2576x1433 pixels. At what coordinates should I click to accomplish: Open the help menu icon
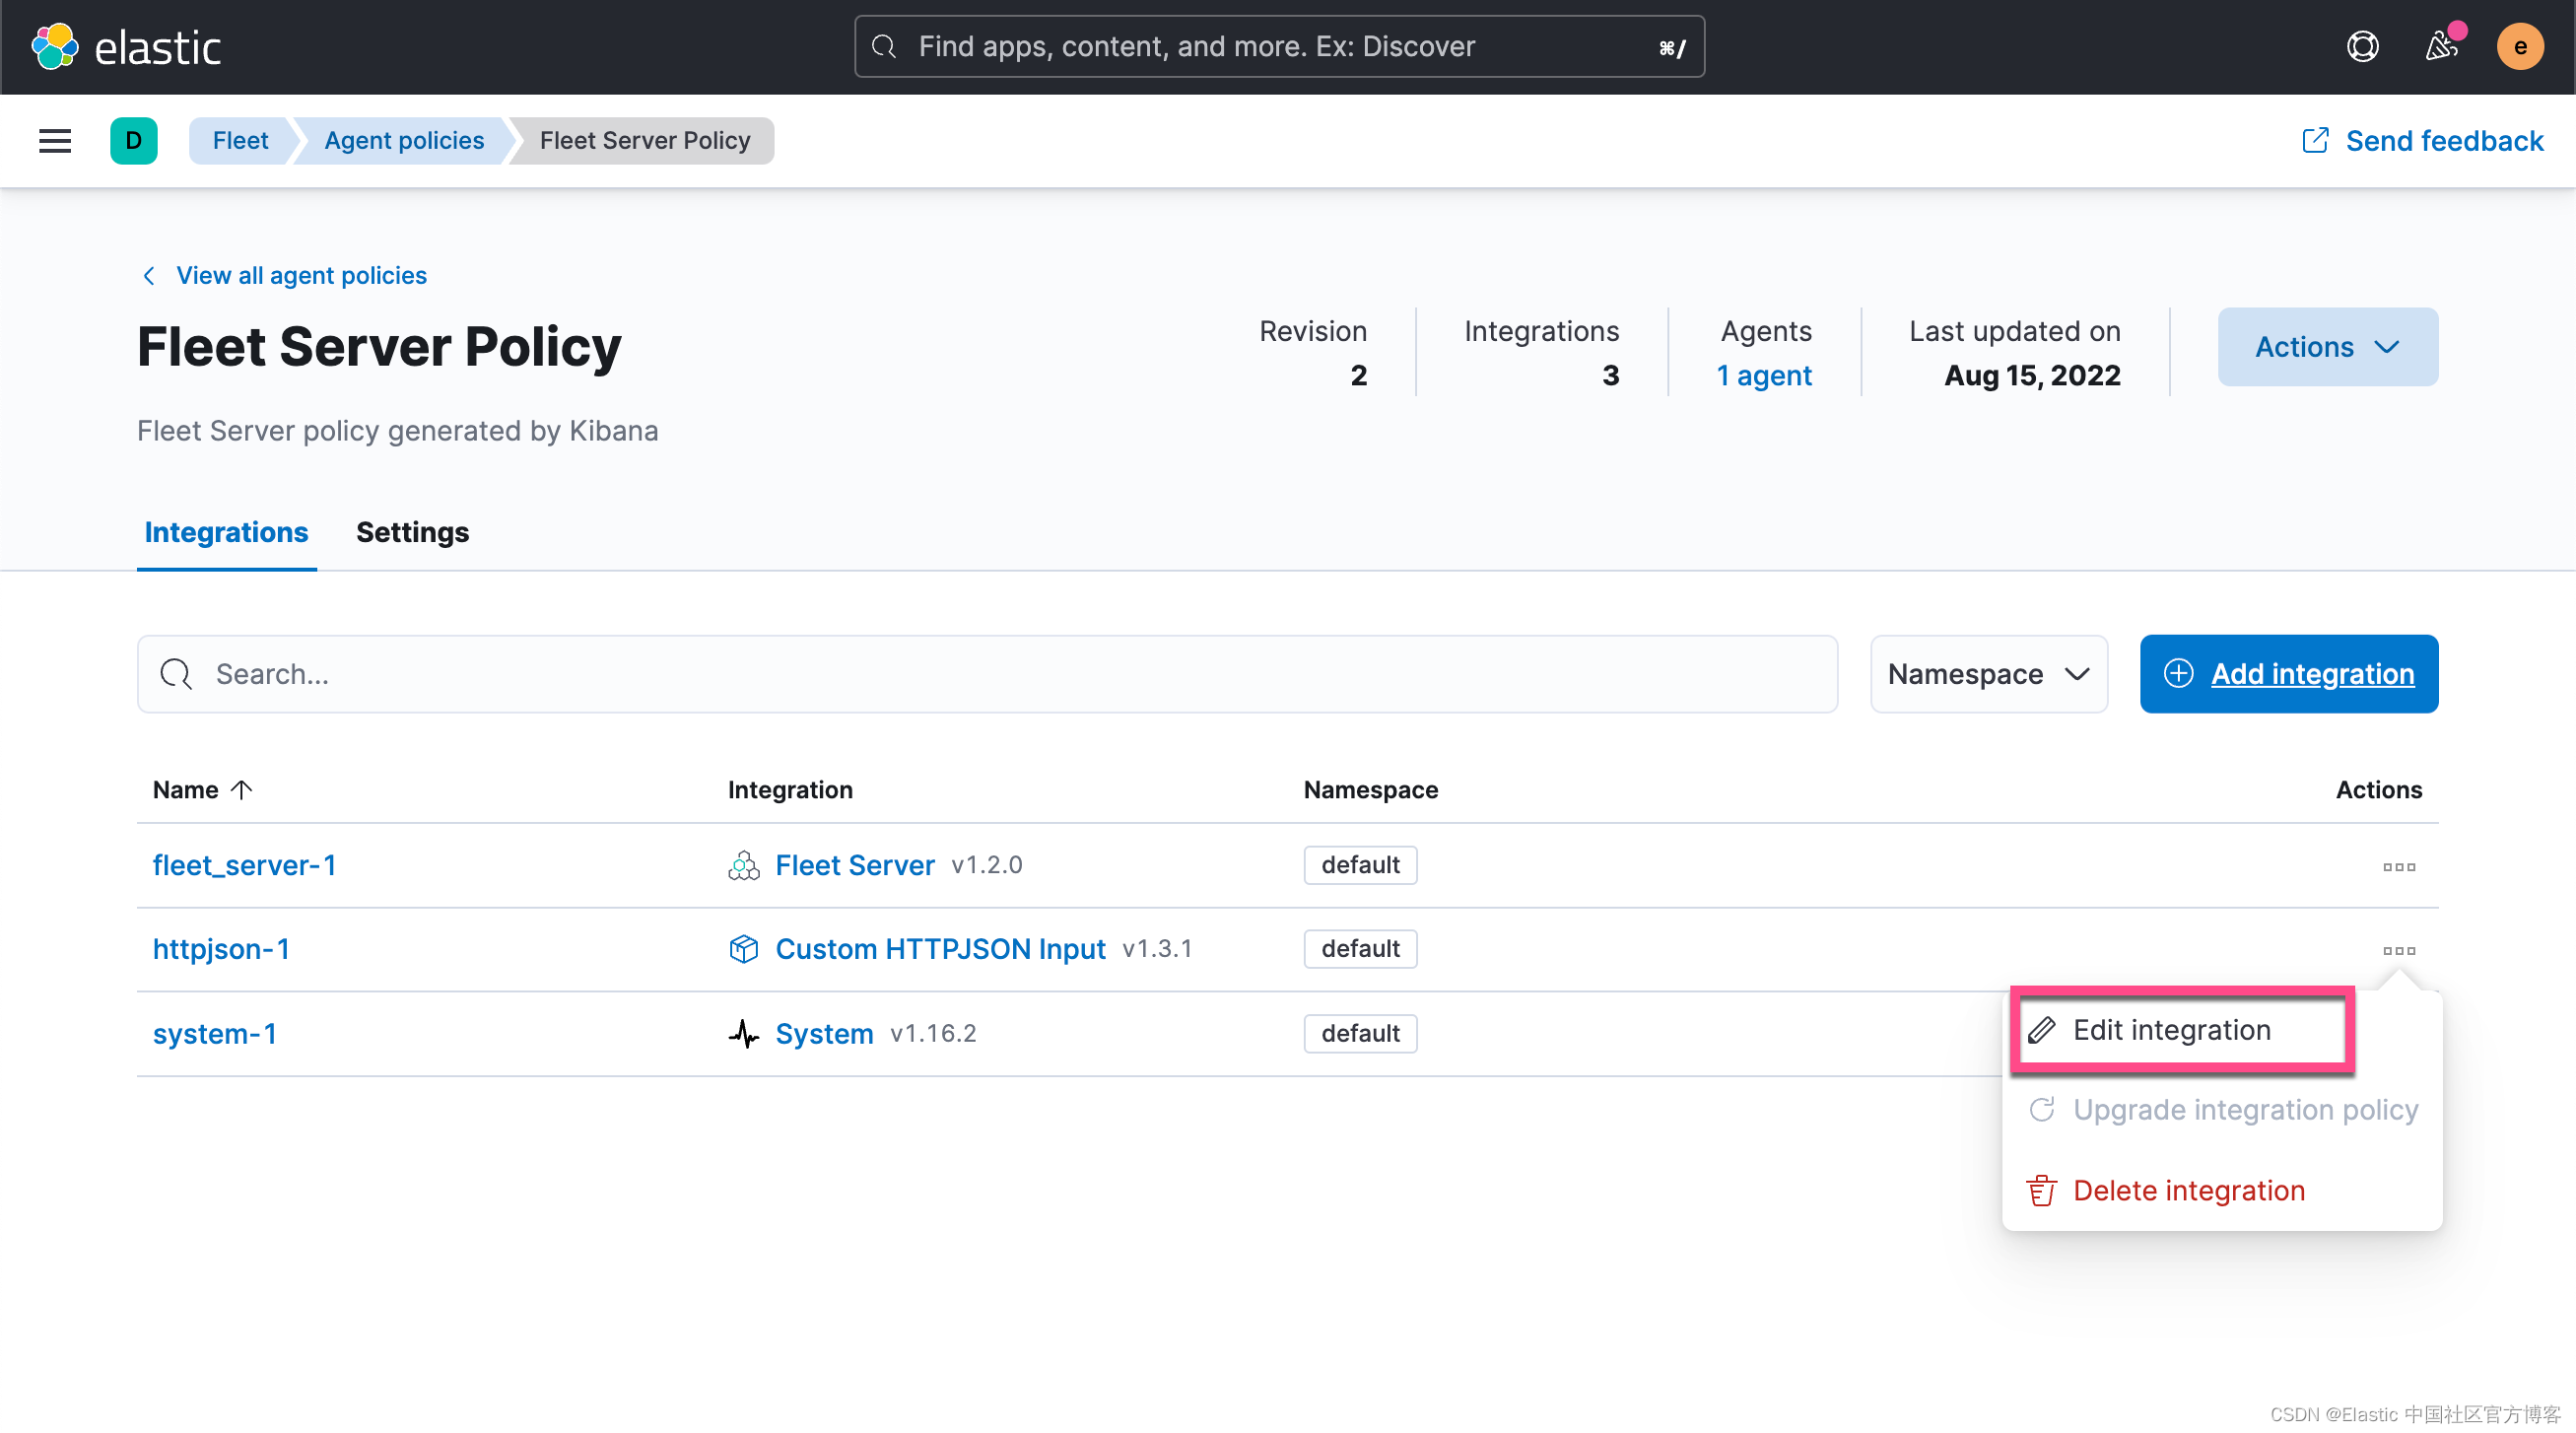point(2362,46)
